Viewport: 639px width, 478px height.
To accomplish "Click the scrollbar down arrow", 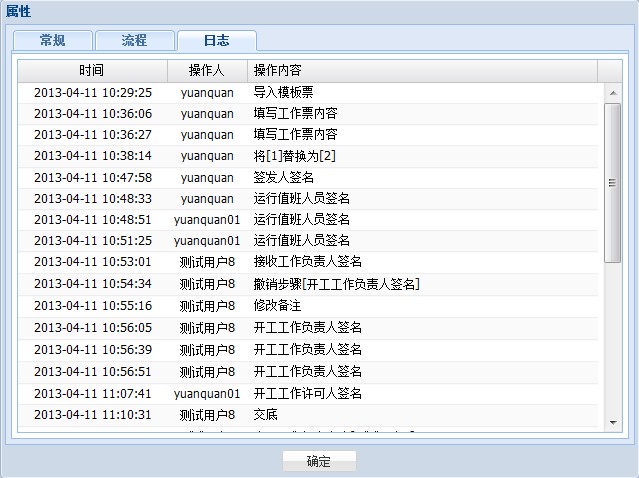I will [x=613, y=422].
